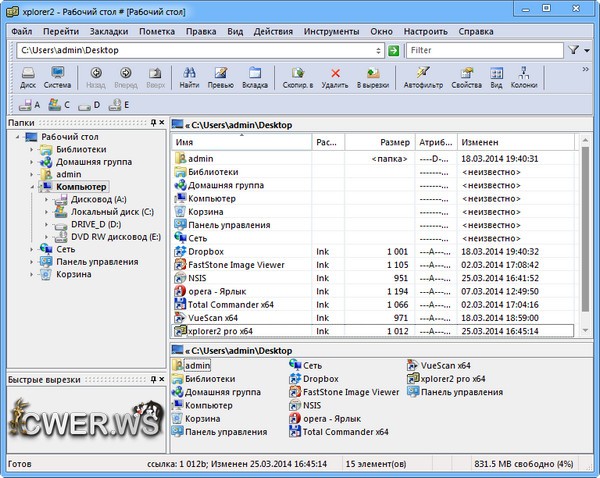Open the Превью preview toolbar icon
600x478 pixels.
[x=221, y=75]
